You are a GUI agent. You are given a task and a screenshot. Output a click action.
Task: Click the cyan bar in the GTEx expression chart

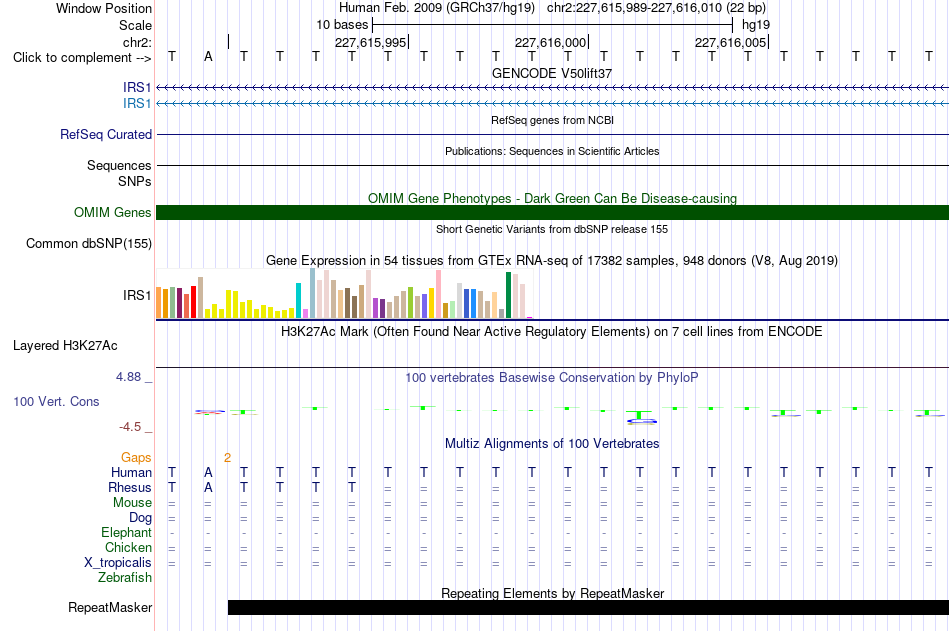pos(298,300)
